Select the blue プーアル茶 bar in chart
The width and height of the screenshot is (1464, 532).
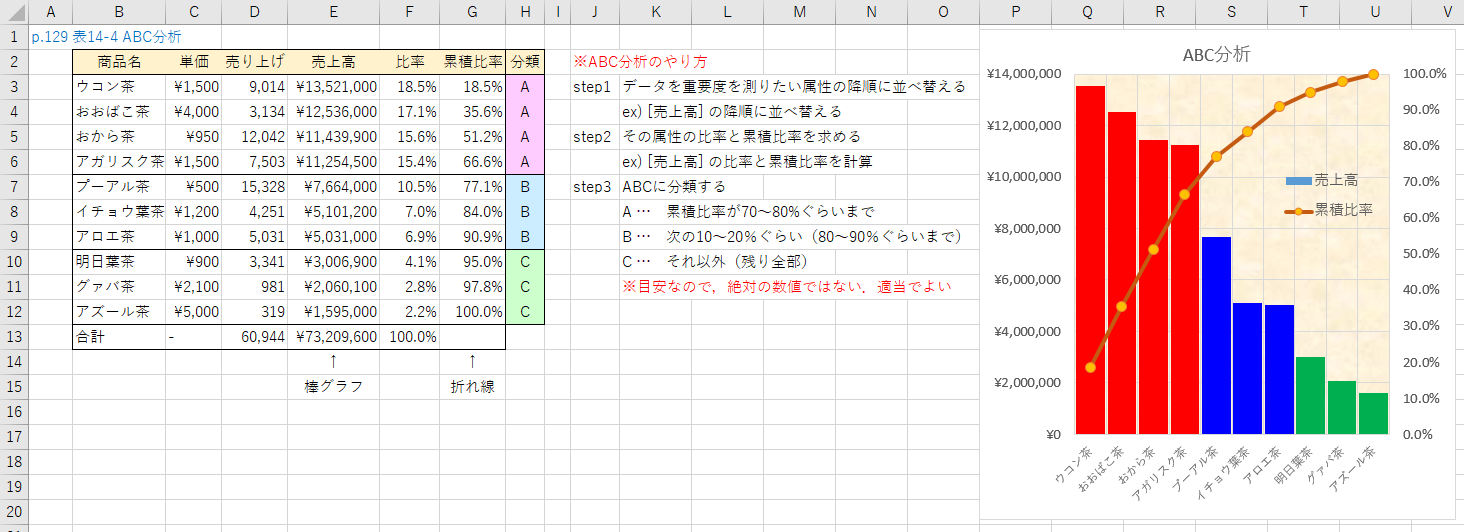(x=1216, y=335)
